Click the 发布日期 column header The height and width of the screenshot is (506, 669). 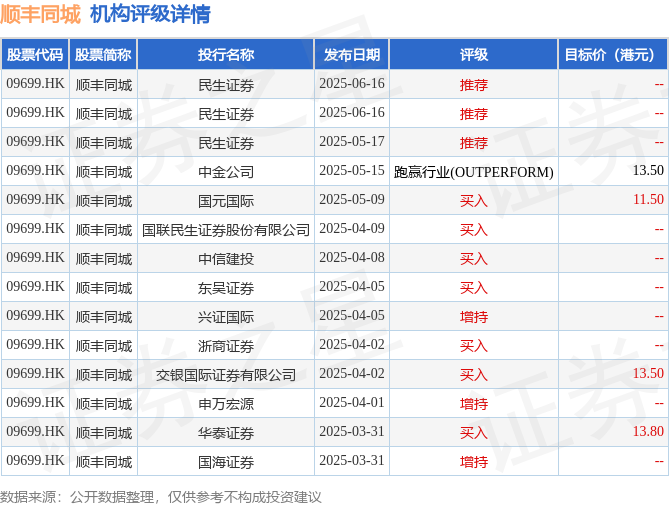click(352, 55)
